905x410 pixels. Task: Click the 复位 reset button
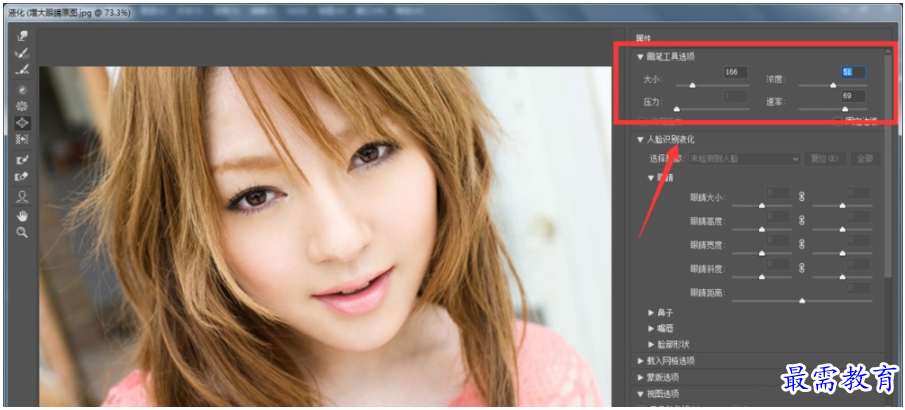(825, 158)
